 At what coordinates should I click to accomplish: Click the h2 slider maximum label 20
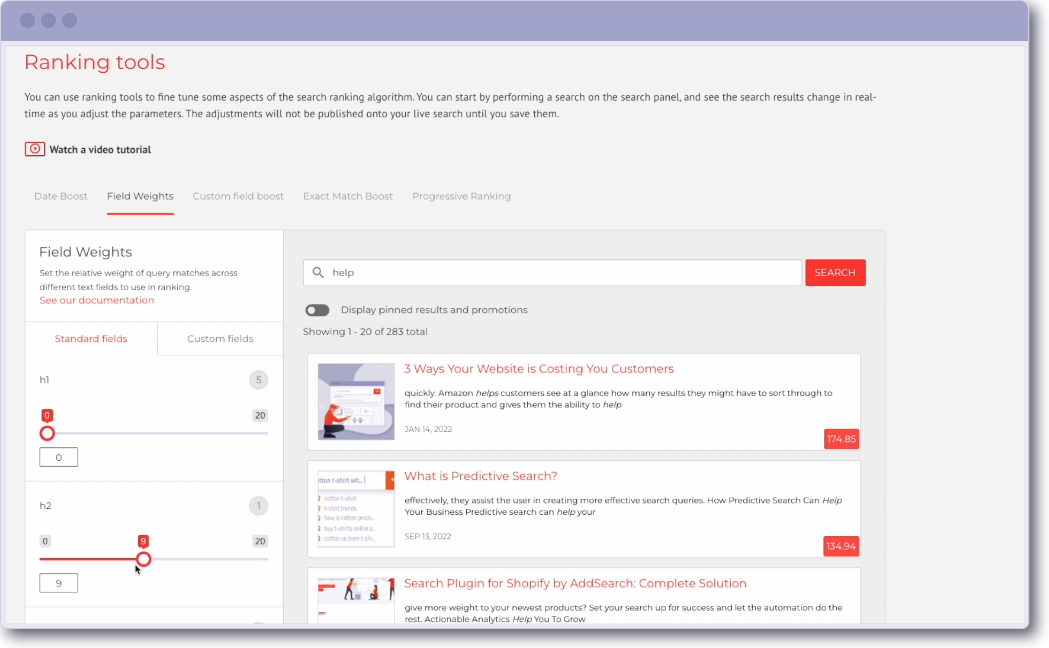(x=260, y=541)
